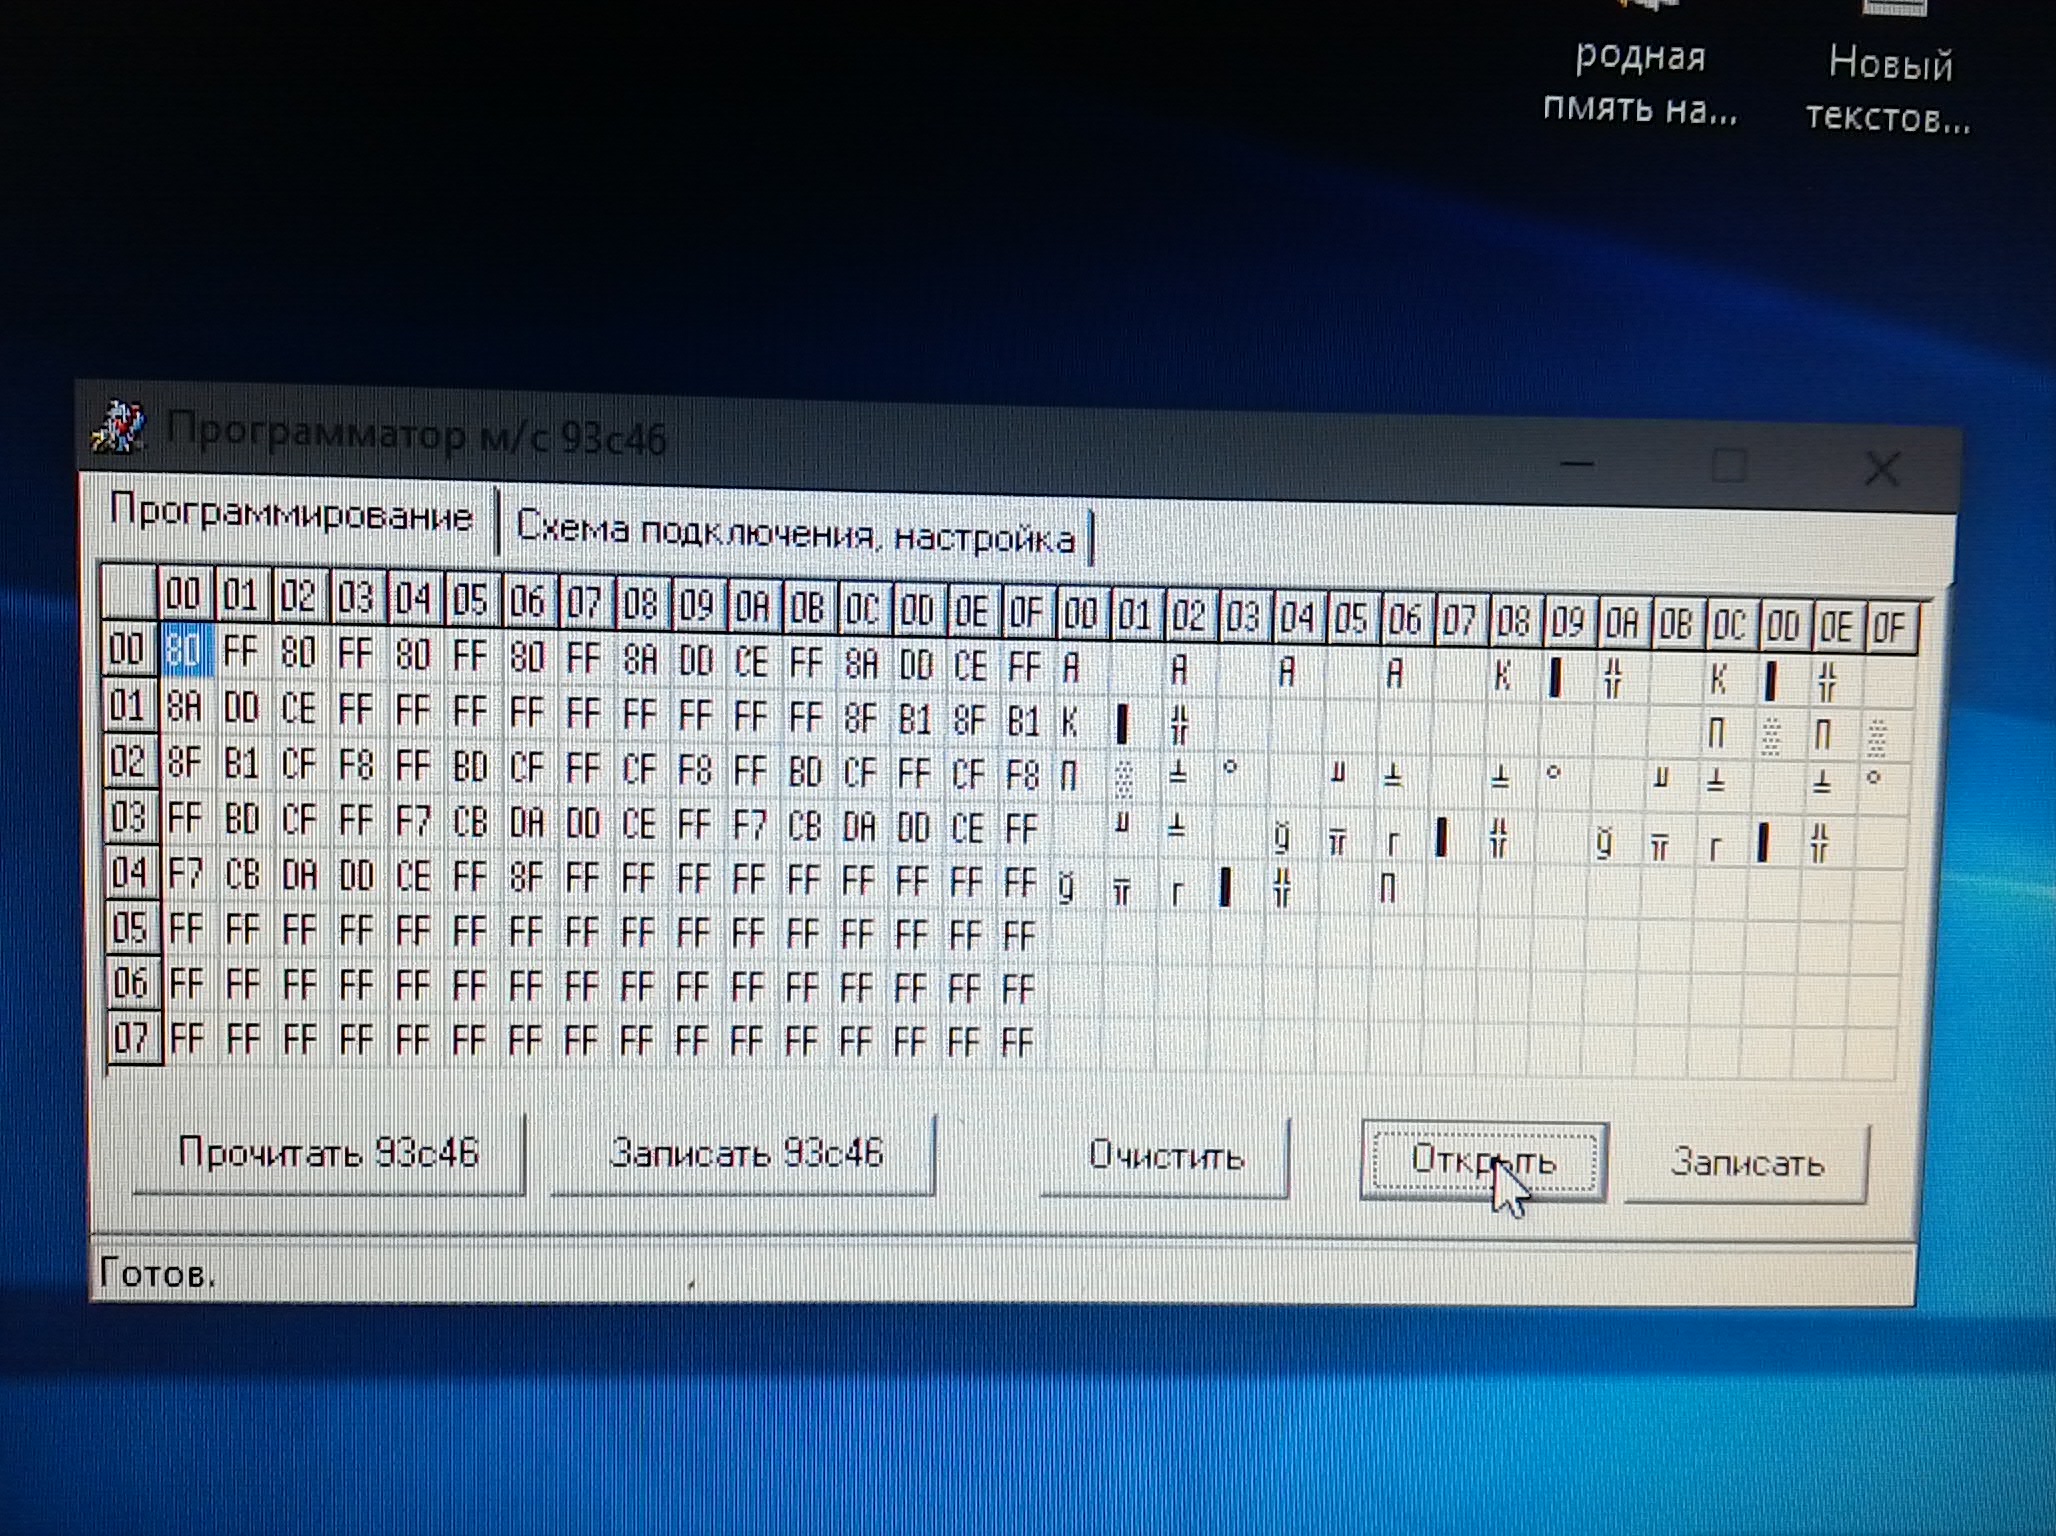
Task: Click the Очистить button
Action: click(1165, 1157)
